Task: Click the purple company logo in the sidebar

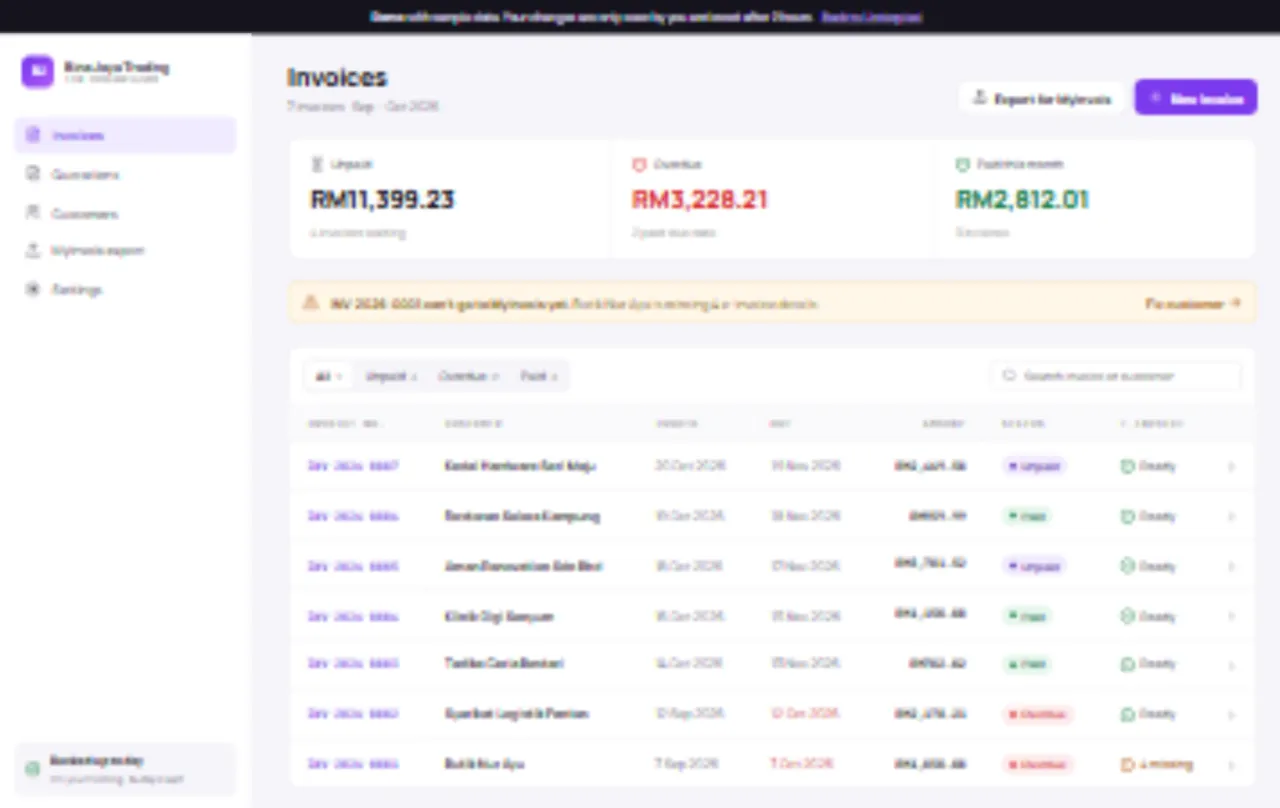Action: click(37, 71)
